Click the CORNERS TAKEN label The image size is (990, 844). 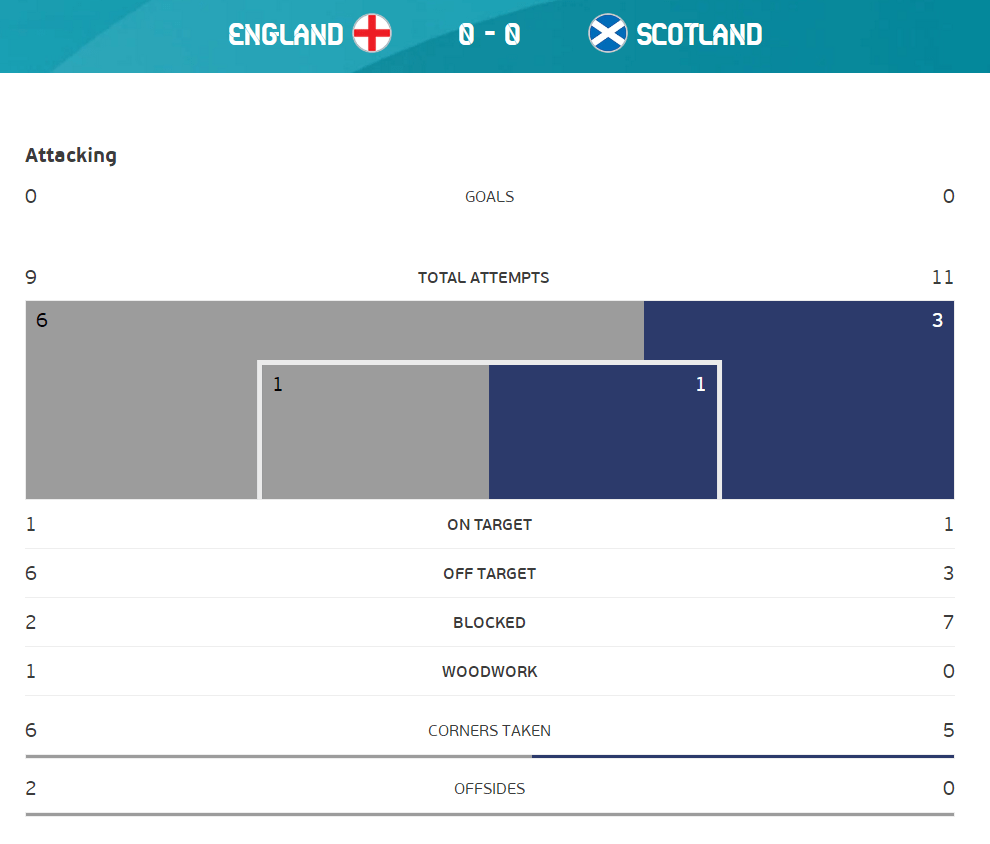tap(489, 731)
